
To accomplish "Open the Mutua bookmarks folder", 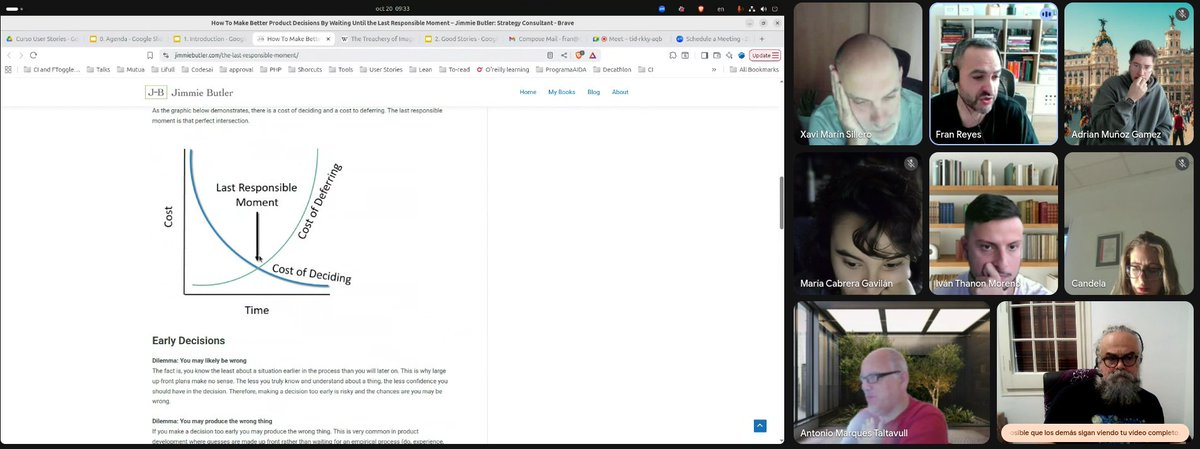I will tap(129, 70).
